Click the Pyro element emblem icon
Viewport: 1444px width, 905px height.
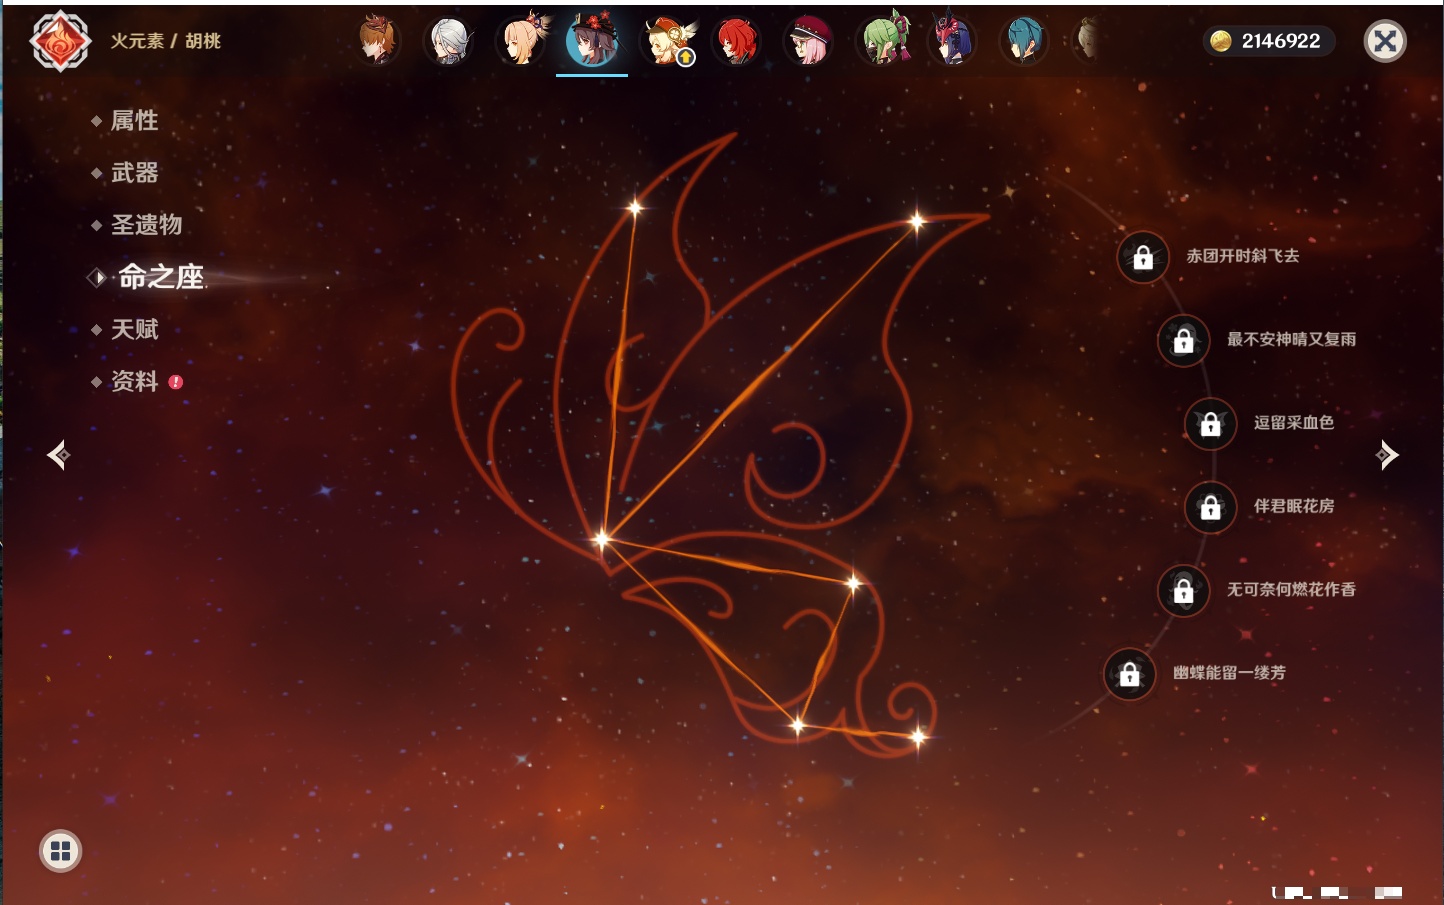[60, 41]
